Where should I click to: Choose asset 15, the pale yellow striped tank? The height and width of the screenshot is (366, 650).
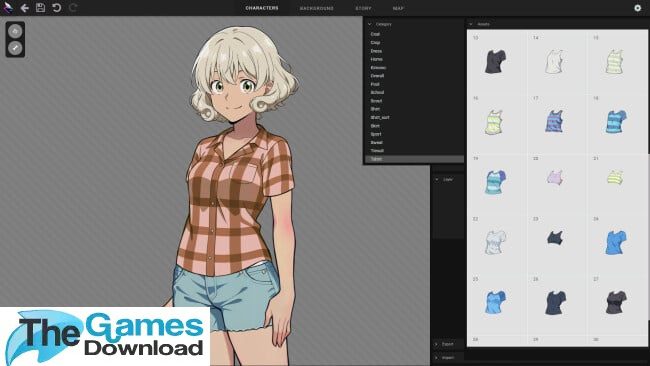click(x=614, y=62)
